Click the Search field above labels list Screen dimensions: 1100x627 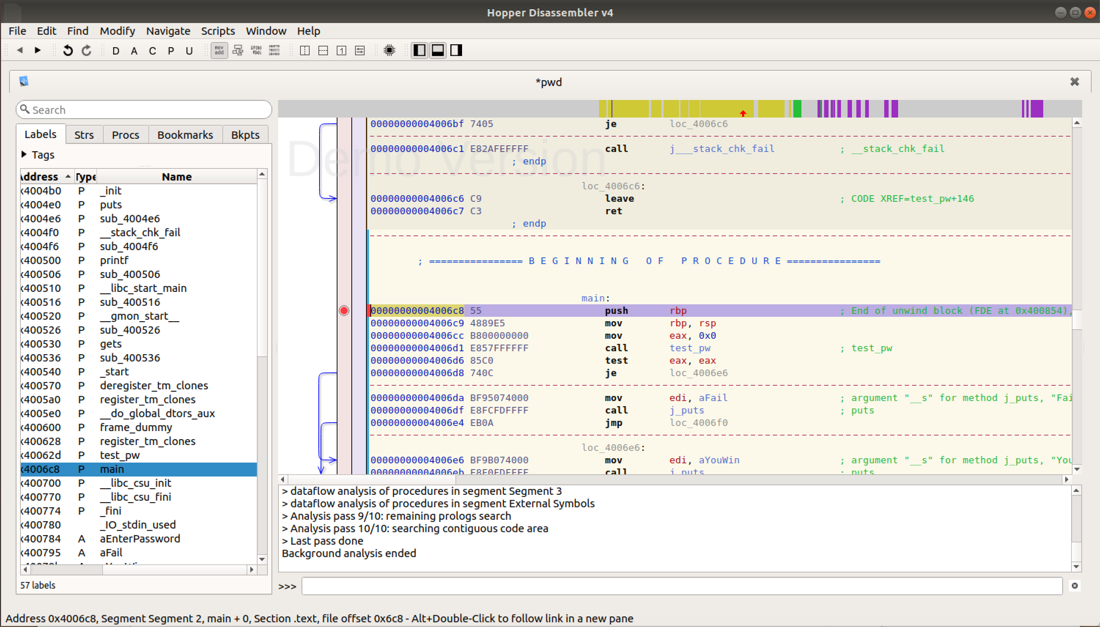(x=144, y=110)
